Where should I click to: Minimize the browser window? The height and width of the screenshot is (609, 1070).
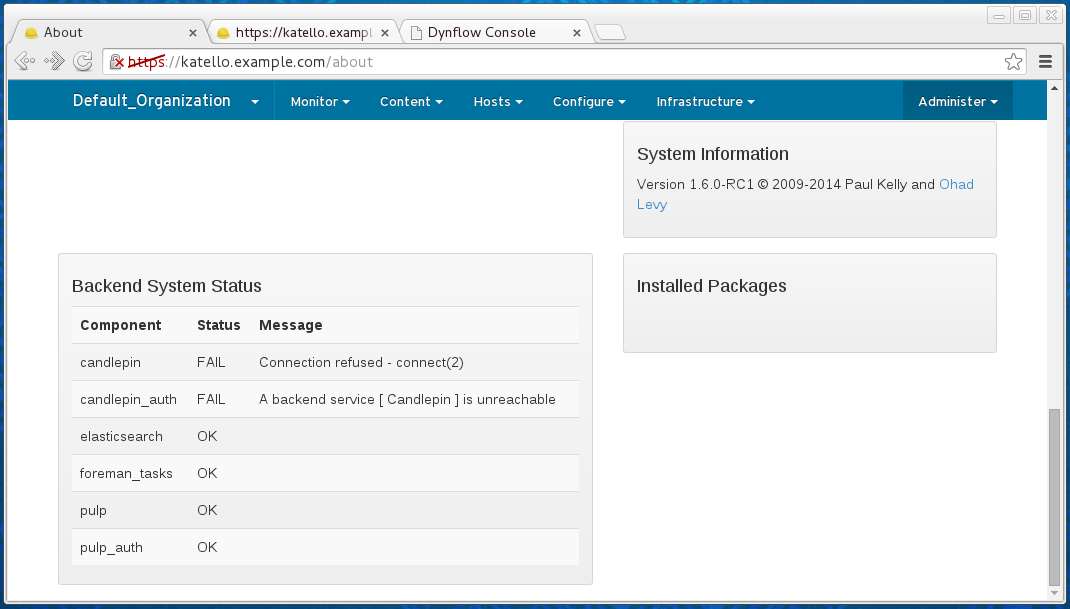(999, 15)
